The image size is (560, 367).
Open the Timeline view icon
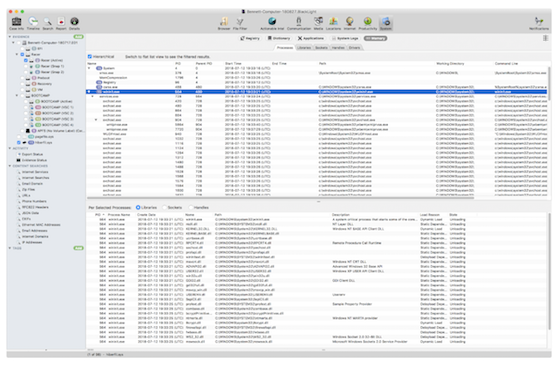pos(33,22)
